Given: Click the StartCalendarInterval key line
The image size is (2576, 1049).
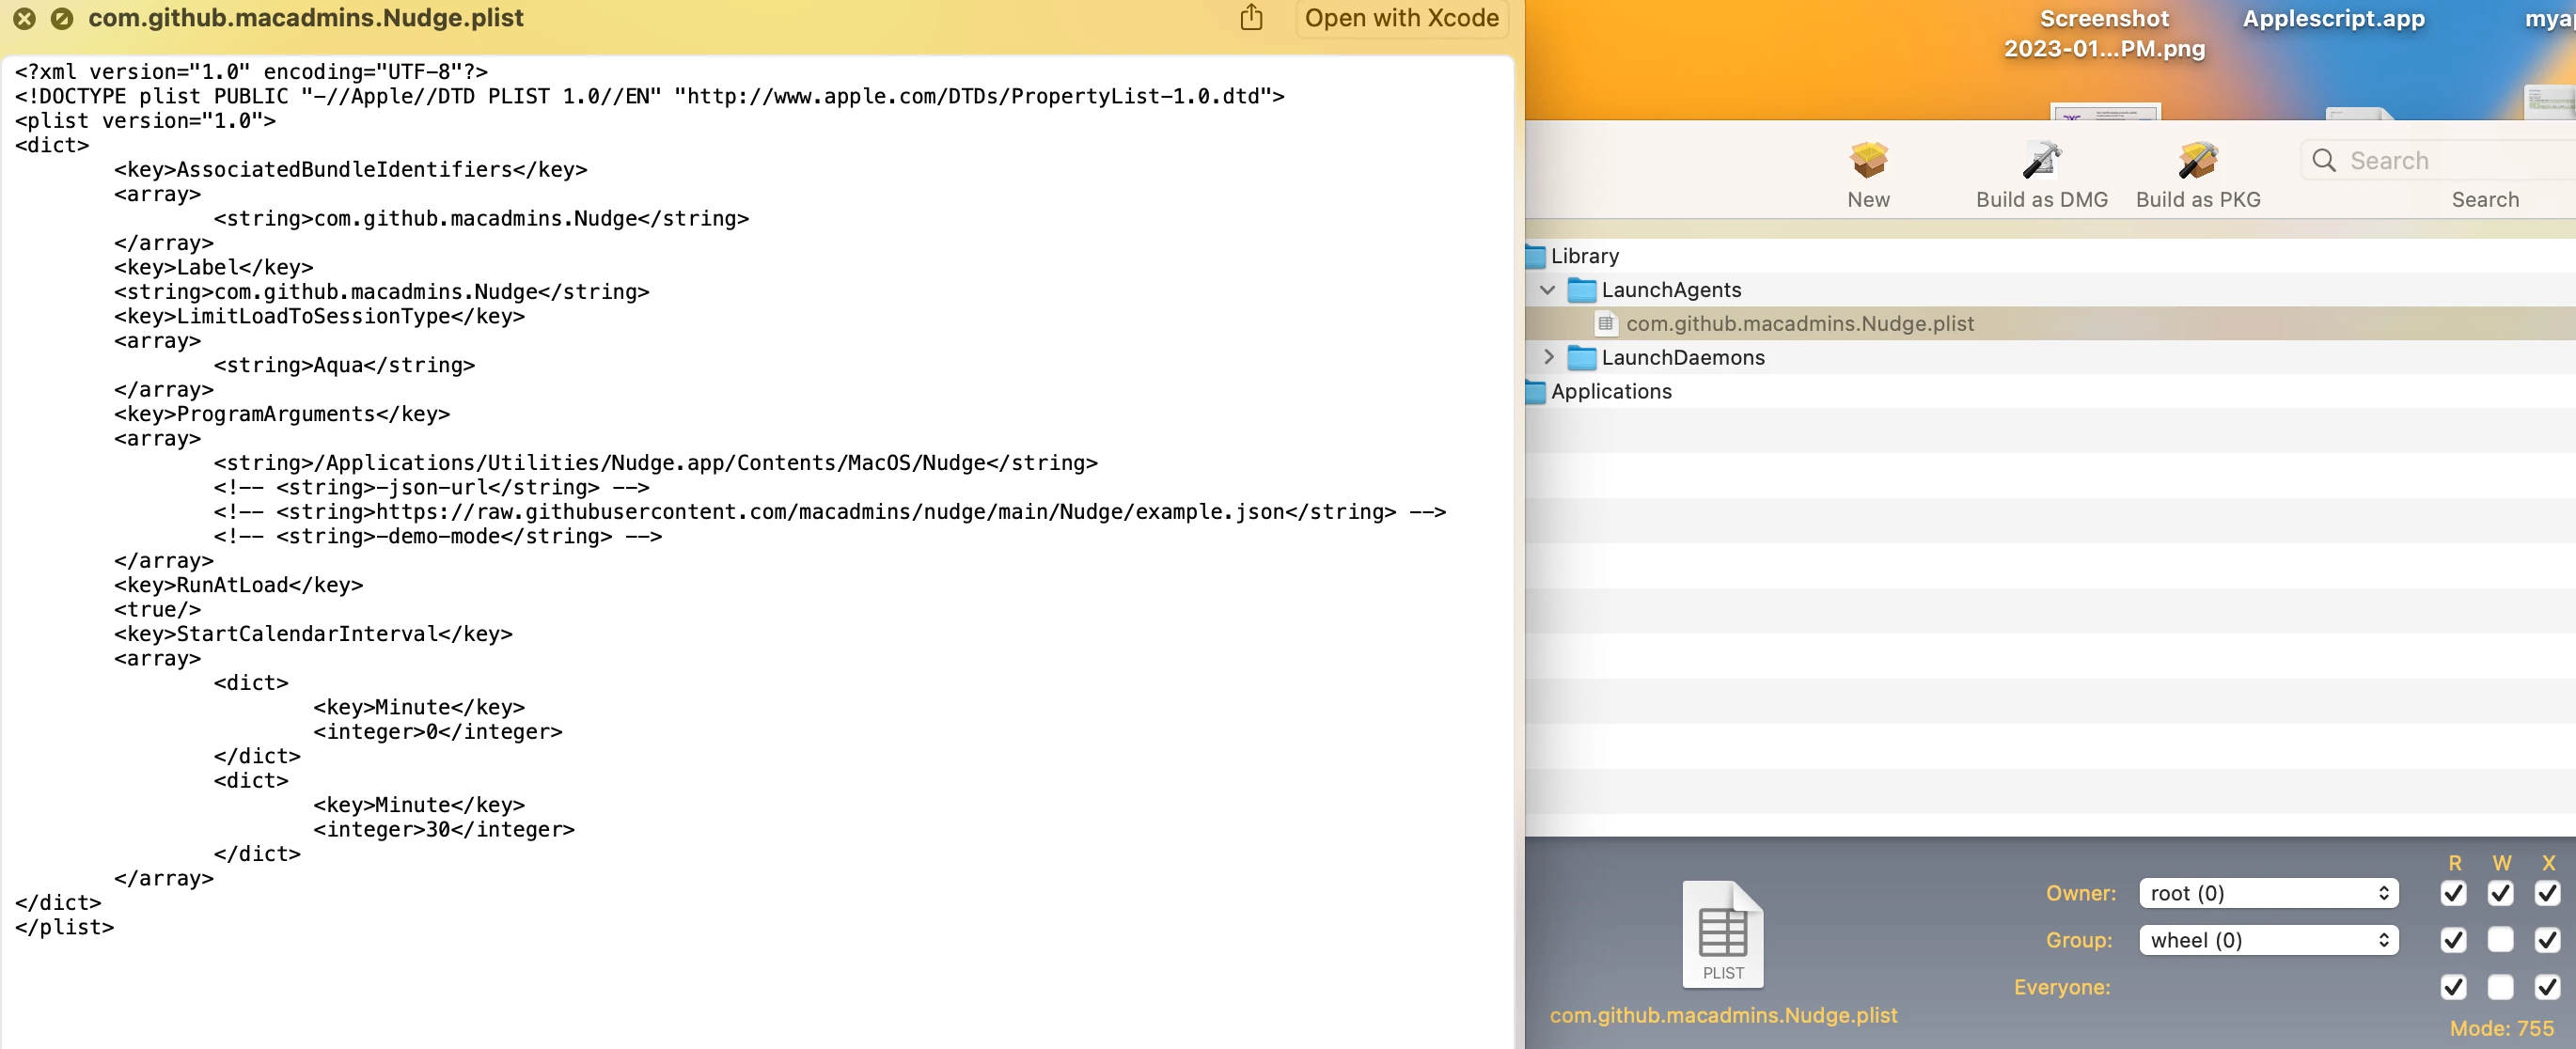Looking at the screenshot, I should (313, 634).
